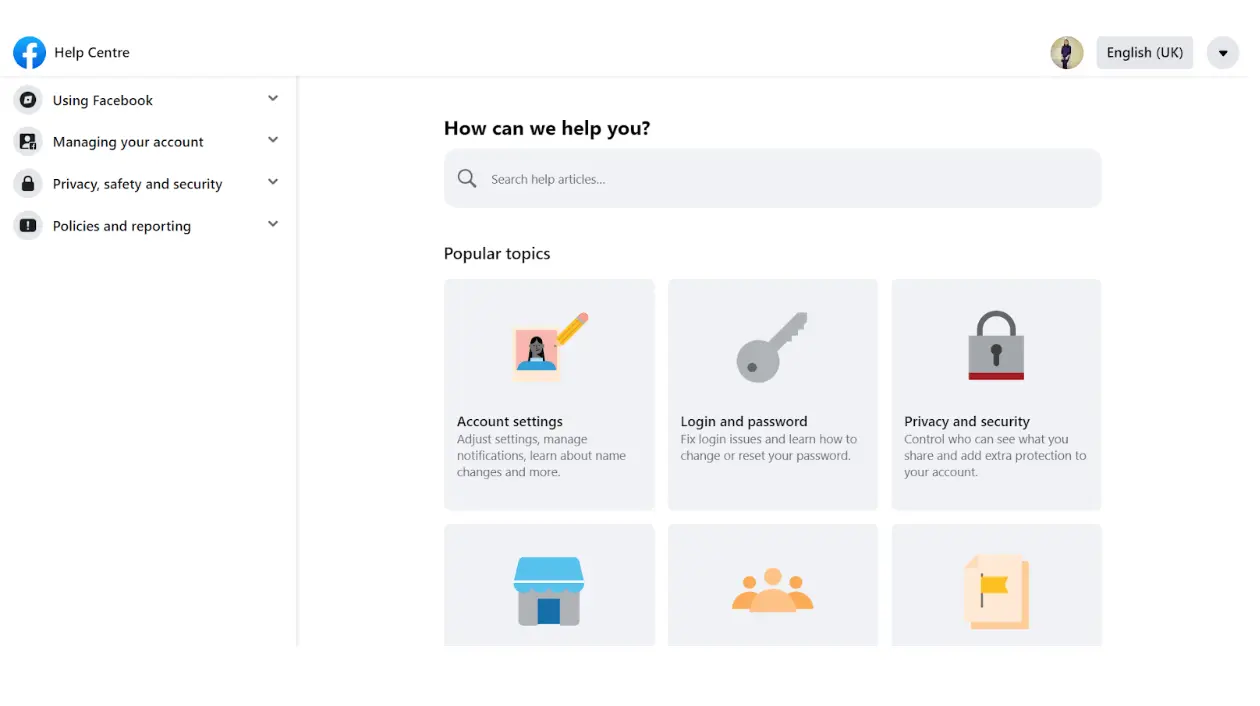Select the padlock icon for Privacy, safety and security
This screenshot has width=1260, height=706.
click(26, 183)
